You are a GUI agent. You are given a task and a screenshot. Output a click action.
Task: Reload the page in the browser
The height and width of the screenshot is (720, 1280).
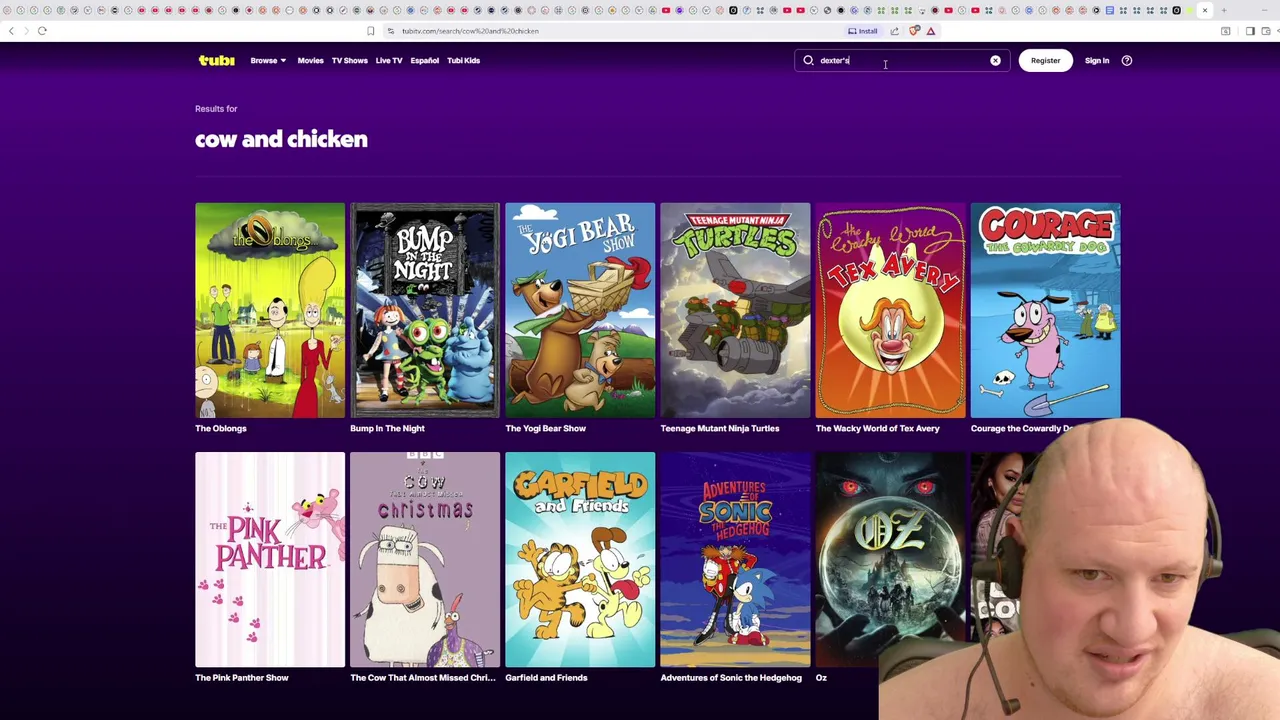pyautogui.click(x=42, y=31)
